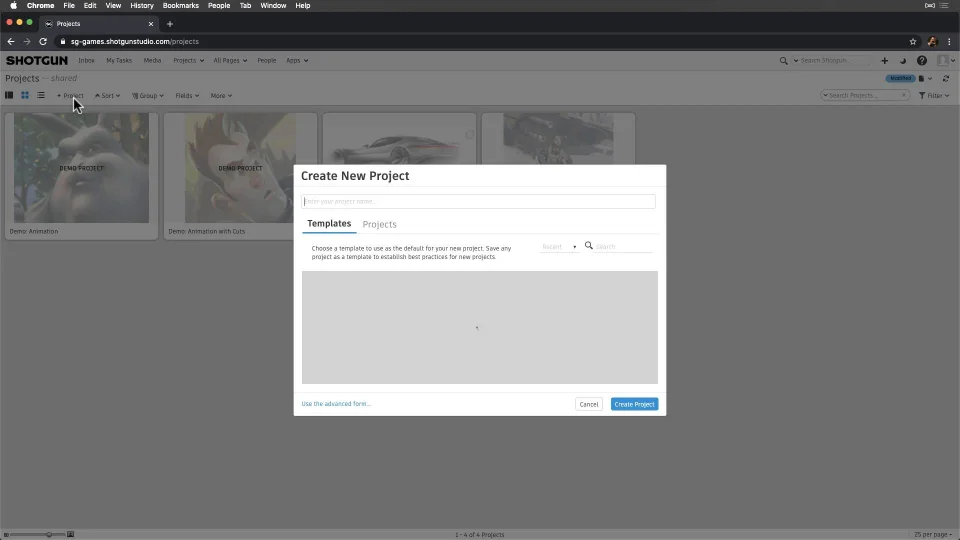960x540 pixels.
Task: Open the user avatar menu
Action: (x=945, y=61)
